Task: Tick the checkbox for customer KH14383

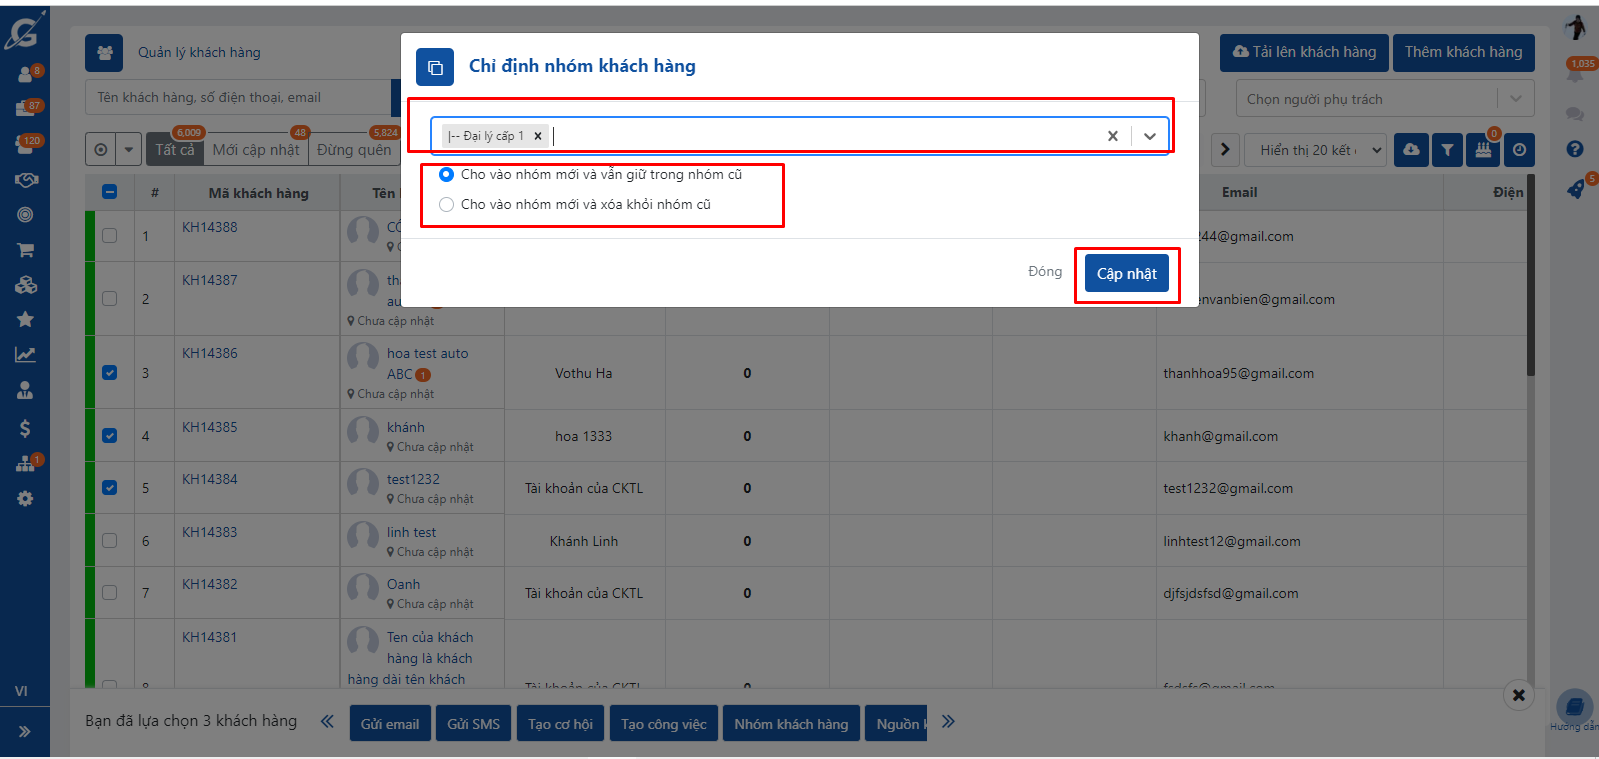Action: 110,541
